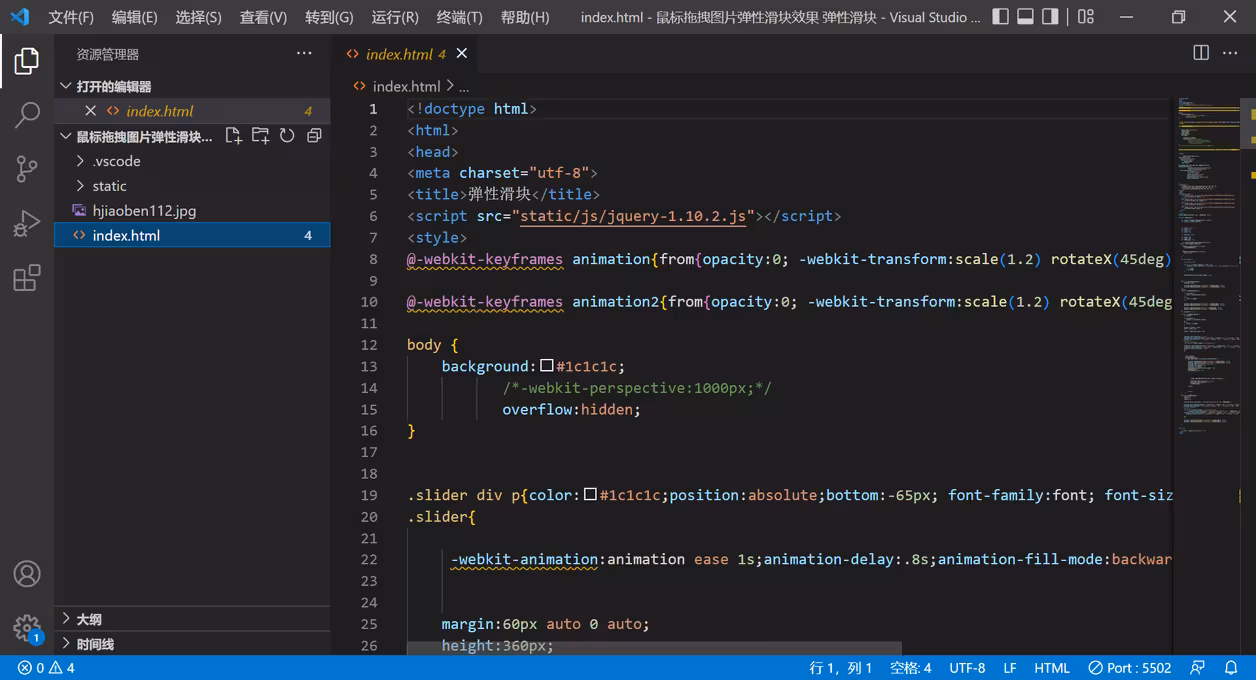Change end of line sequence LF

(x=1010, y=668)
